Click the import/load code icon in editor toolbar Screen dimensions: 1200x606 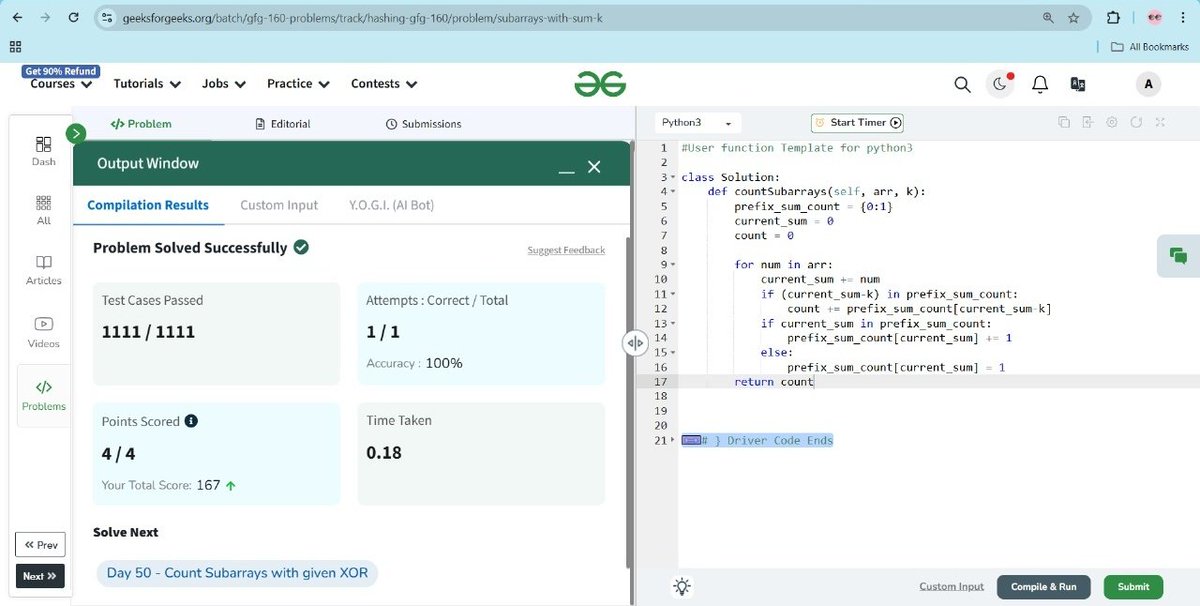[1088, 122]
